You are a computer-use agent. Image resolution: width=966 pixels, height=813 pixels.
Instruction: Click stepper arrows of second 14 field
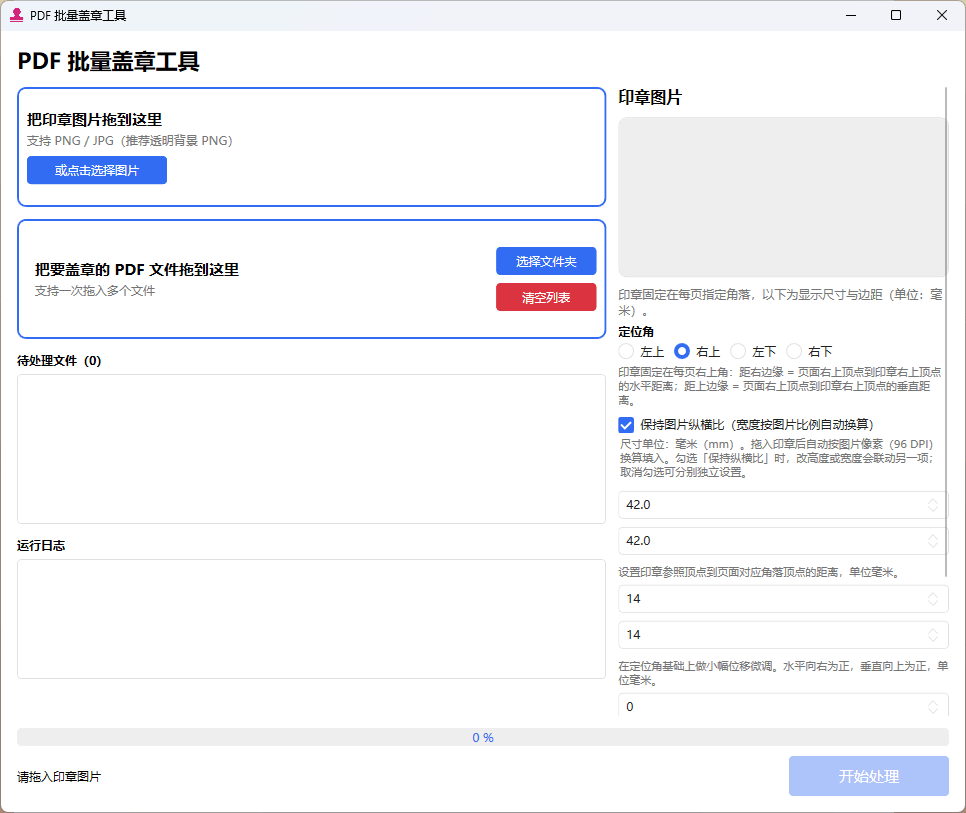click(x=933, y=634)
